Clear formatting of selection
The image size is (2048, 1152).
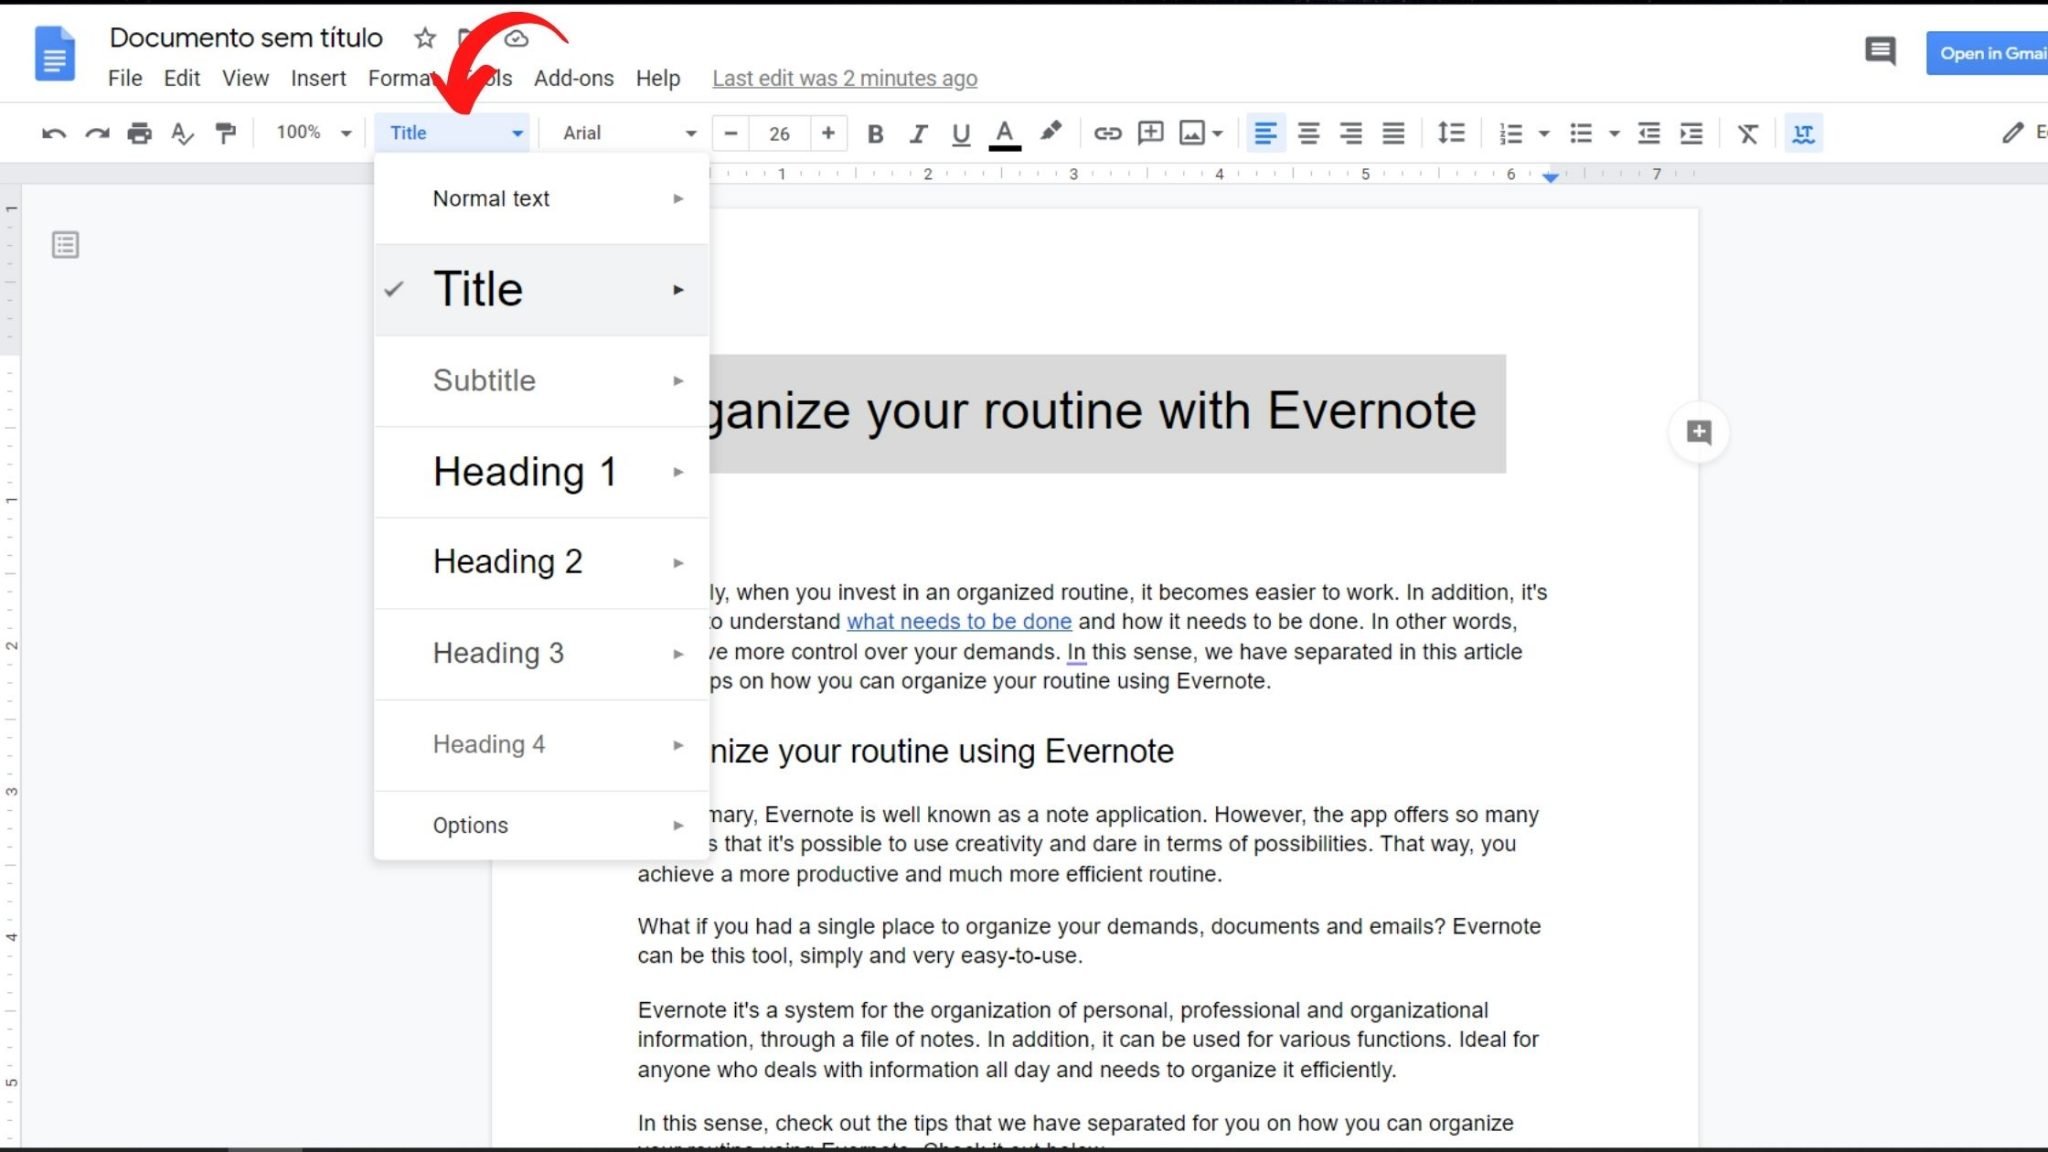(1747, 133)
